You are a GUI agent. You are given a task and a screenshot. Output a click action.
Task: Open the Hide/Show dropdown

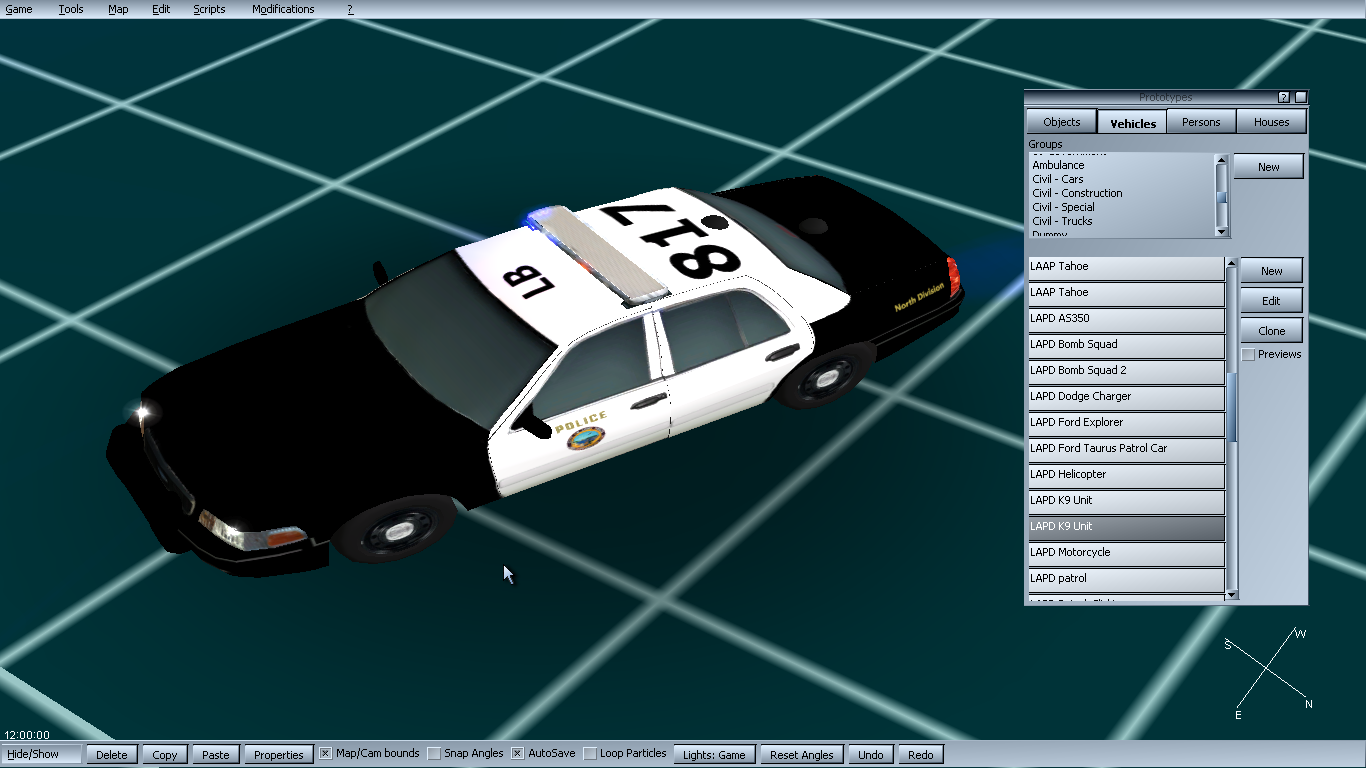click(x=42, y=754)
